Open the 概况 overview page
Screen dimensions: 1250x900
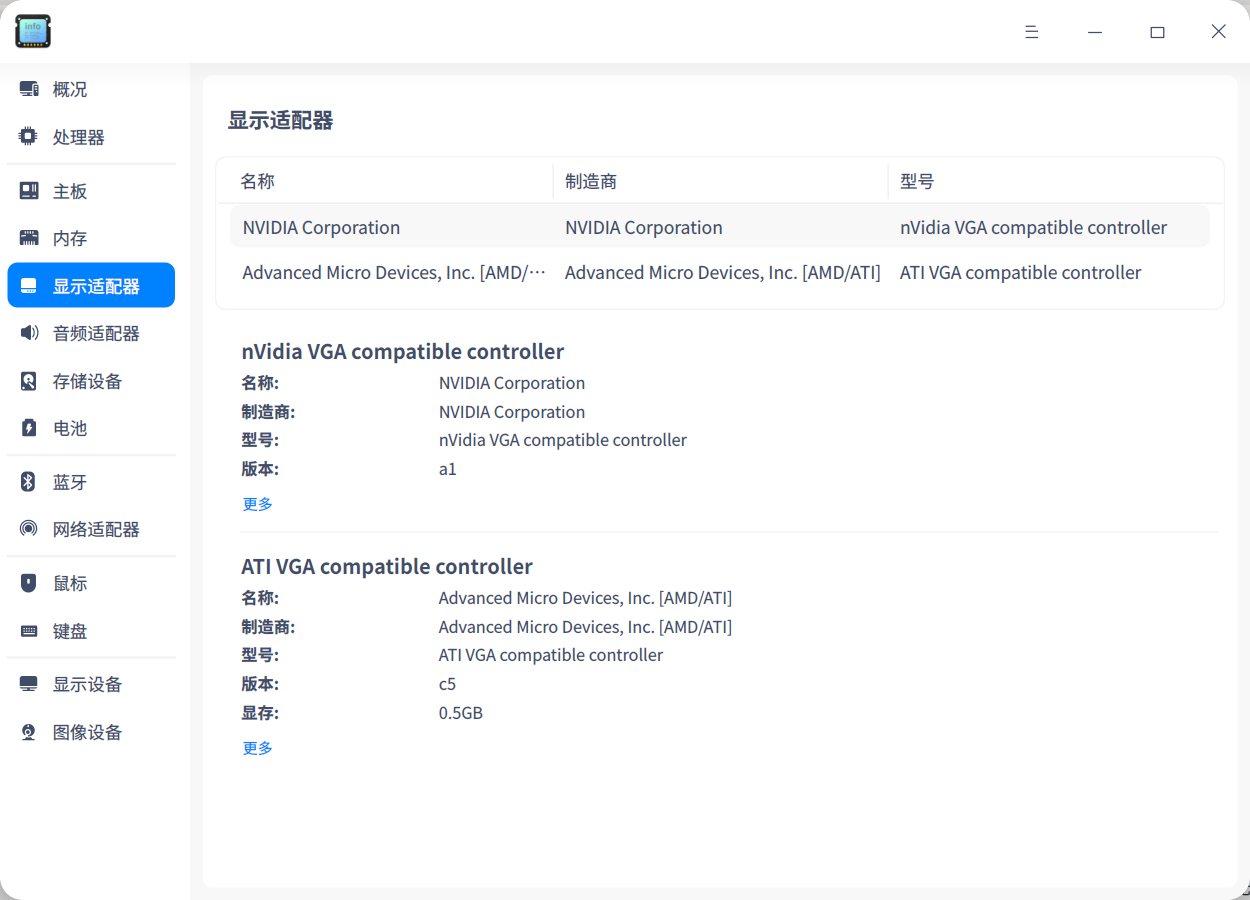coord(70,89)
